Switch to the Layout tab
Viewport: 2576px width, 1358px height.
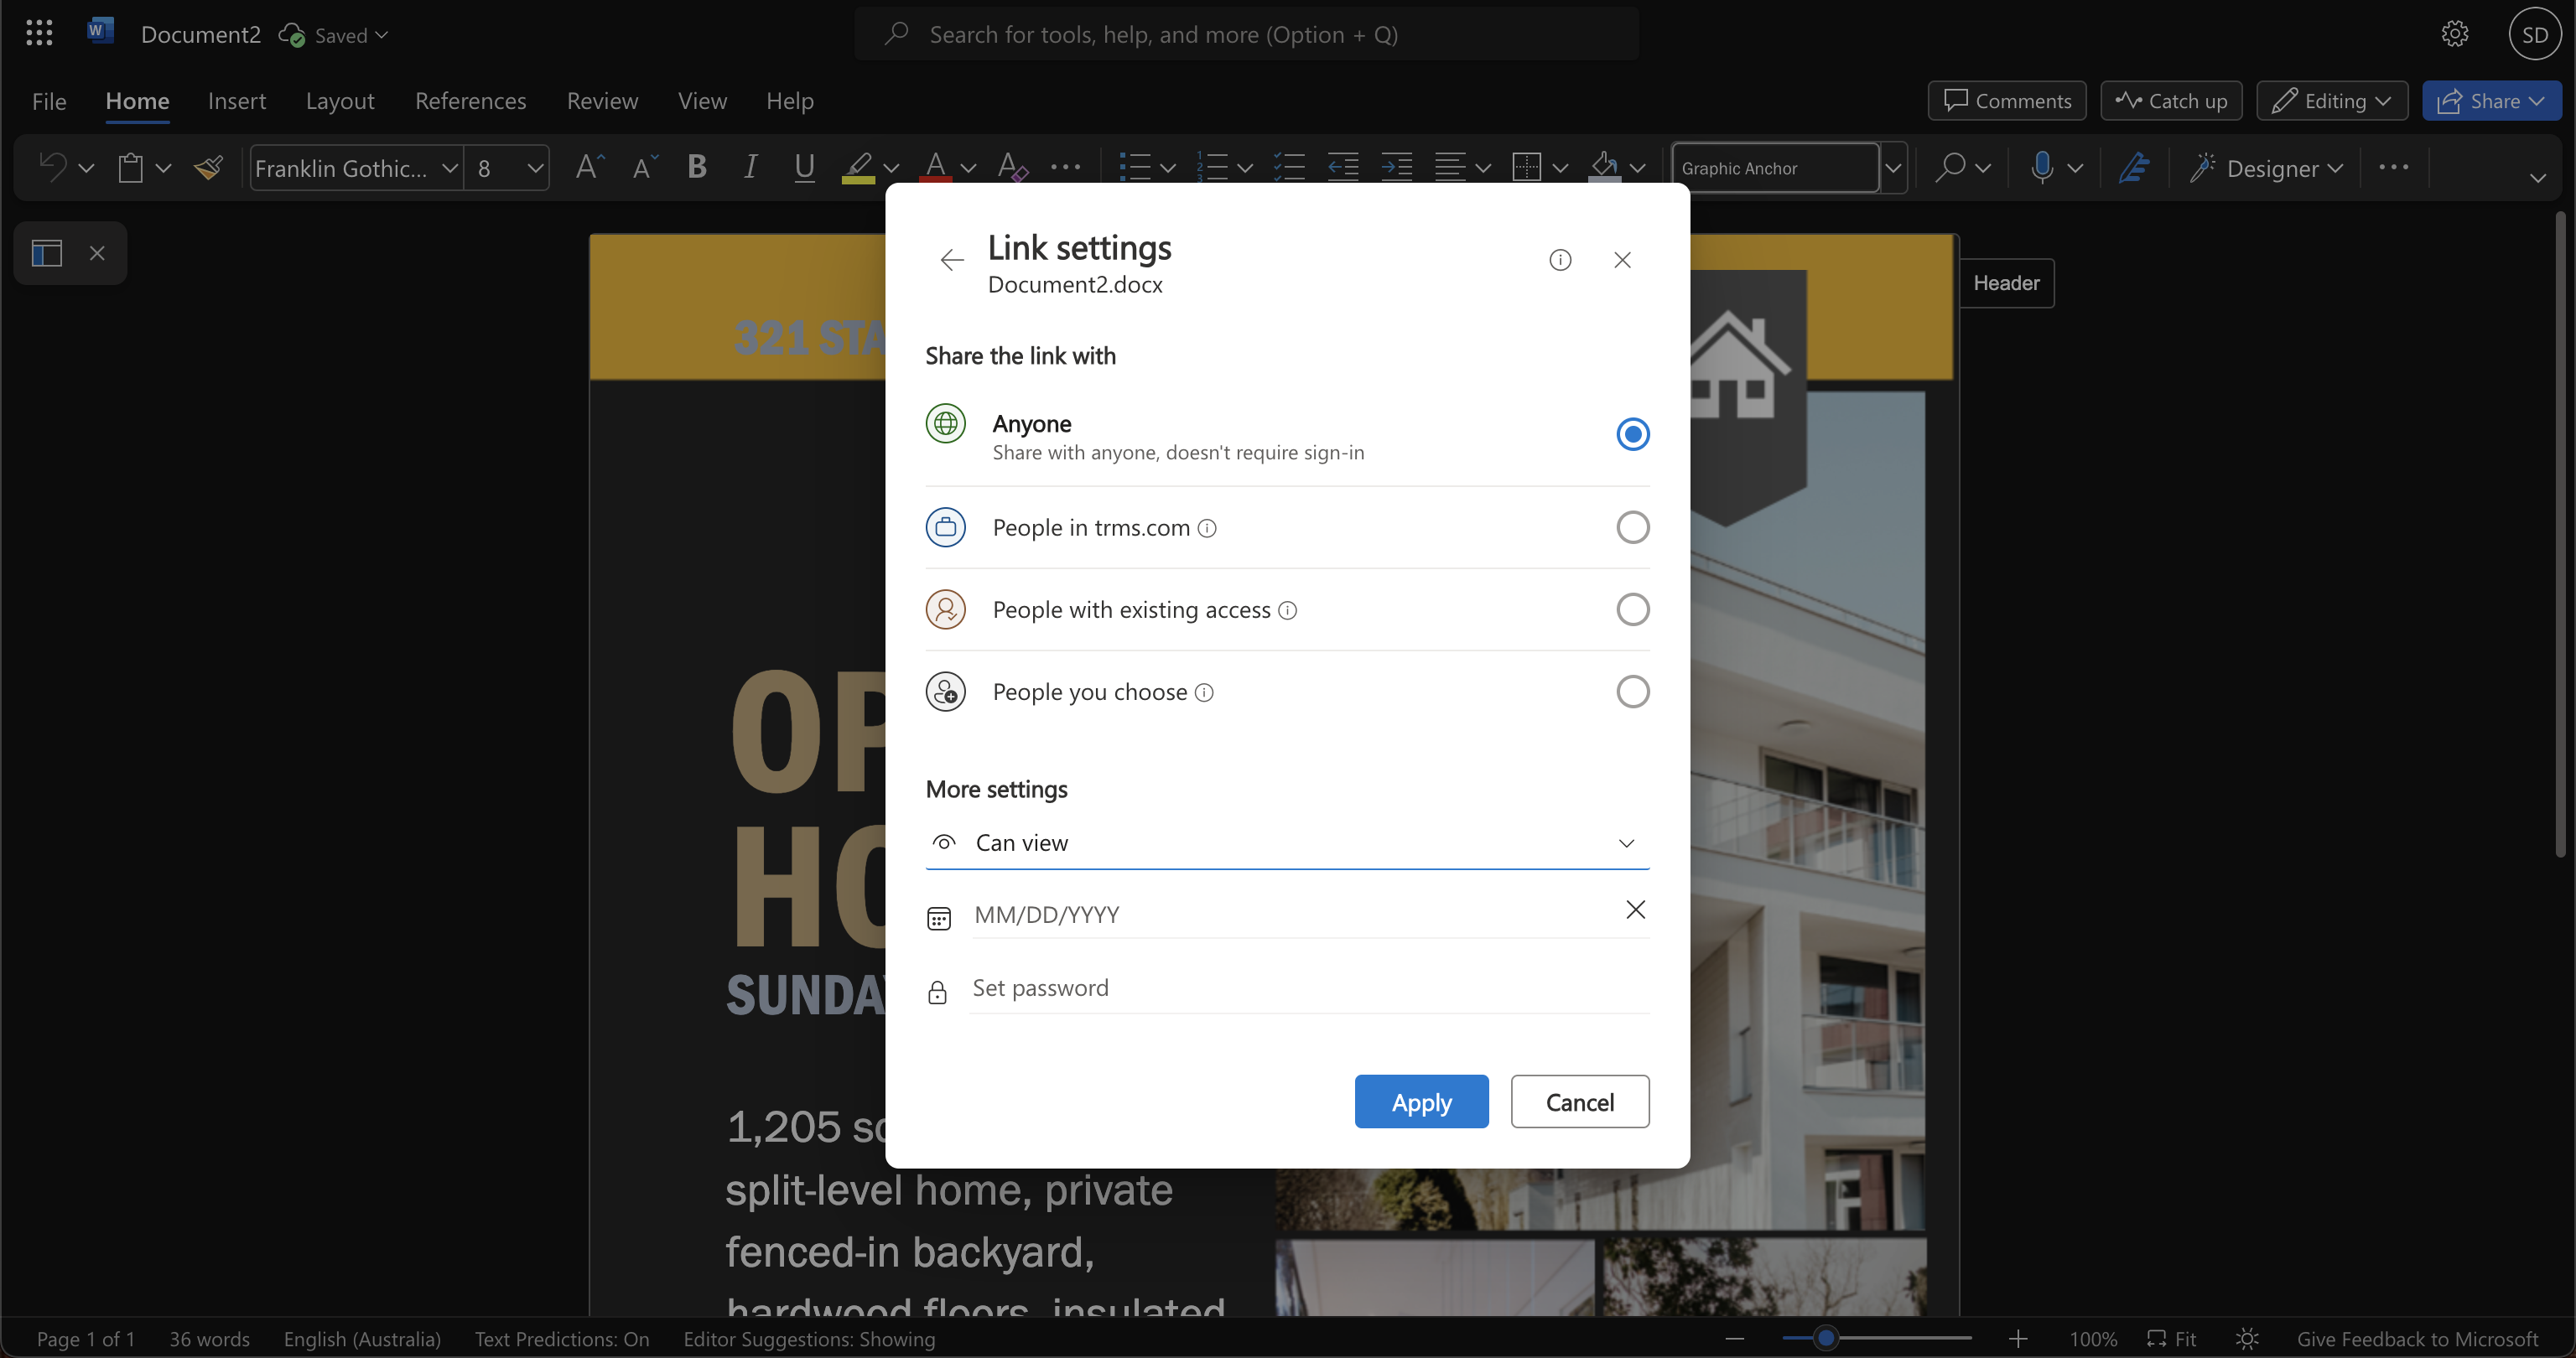click(340, 101)
